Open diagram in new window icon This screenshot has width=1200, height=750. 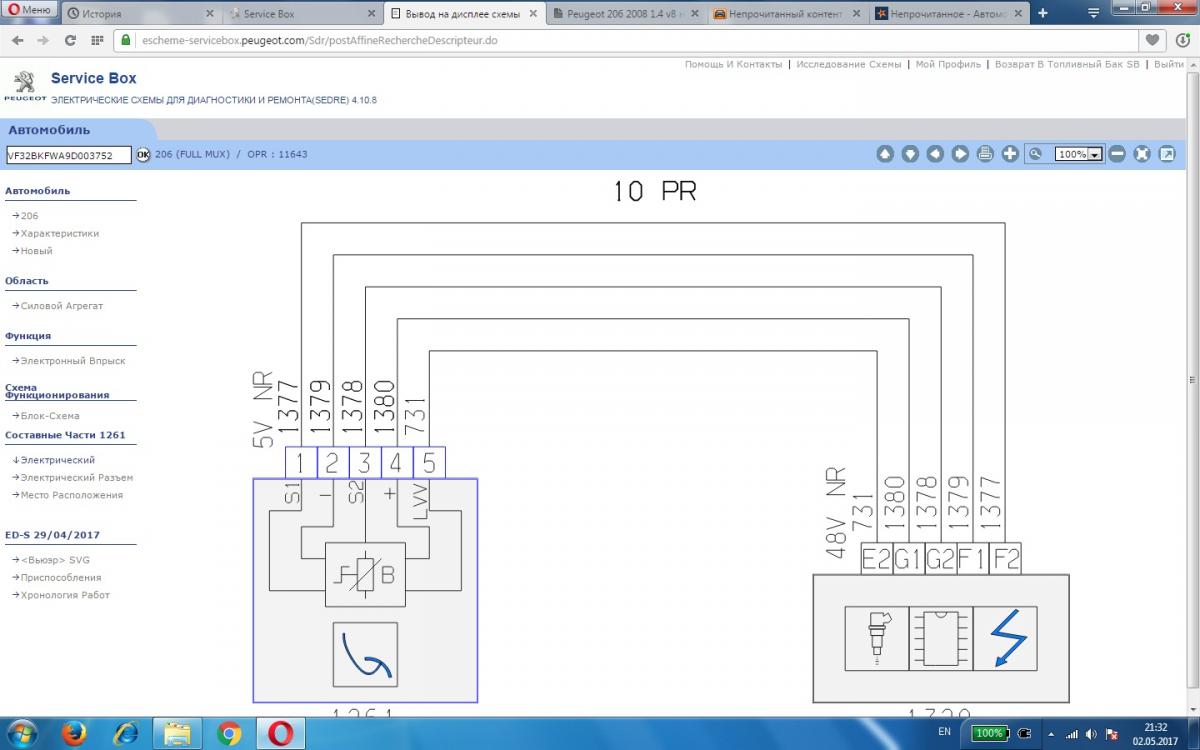tap(1167, 154)
